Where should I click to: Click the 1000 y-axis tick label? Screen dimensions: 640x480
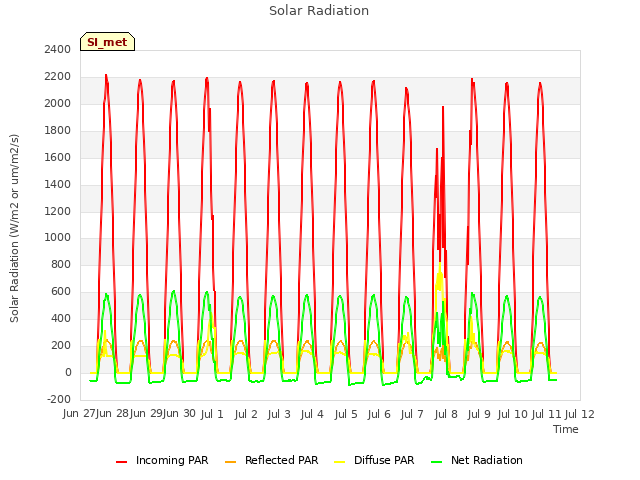[58, 238]
